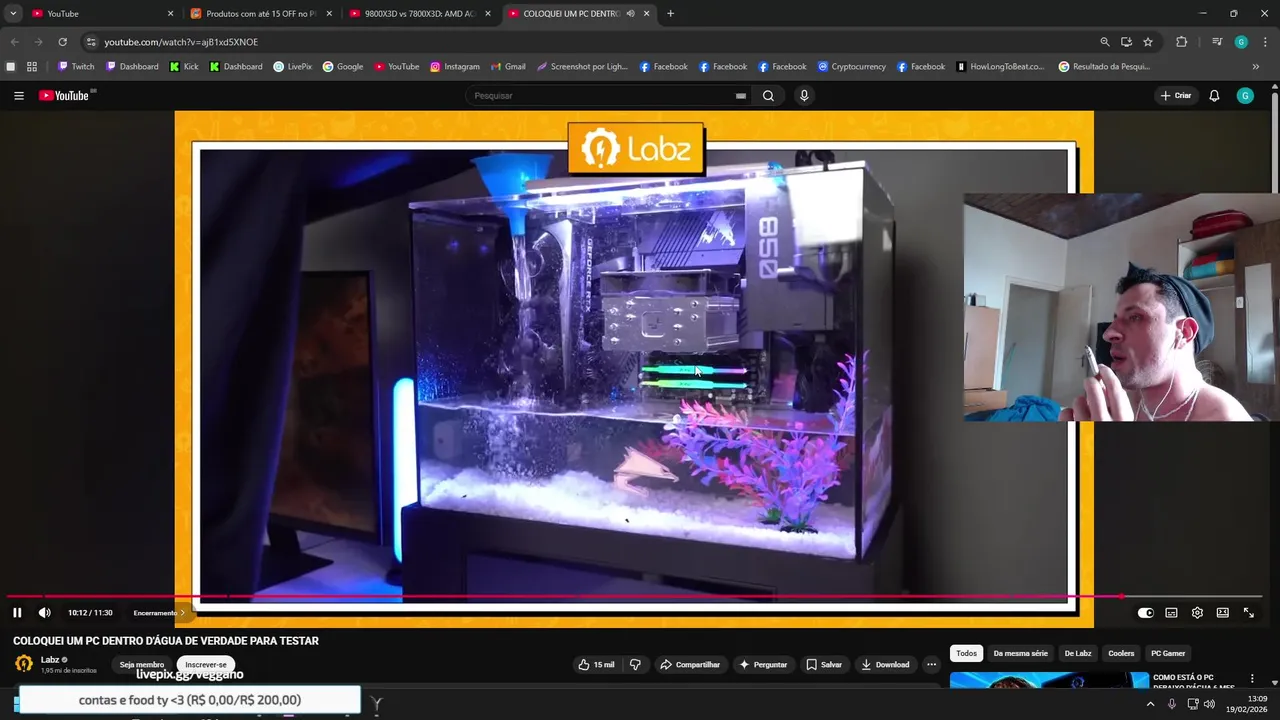This screenshot has height=720, width=1280.
Task: Open the Criar create menu
Action: (x=1176, y=96)
